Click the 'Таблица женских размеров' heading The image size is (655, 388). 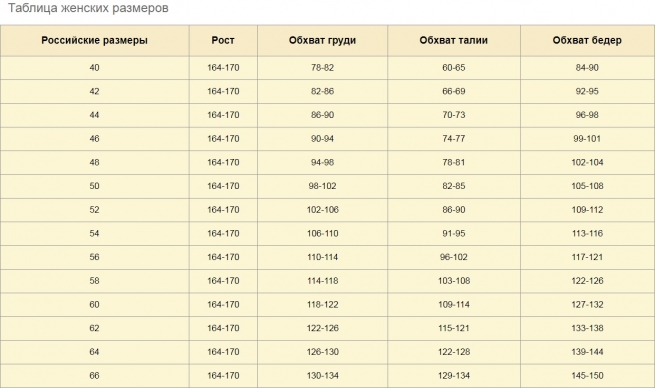tap(88, 8)
